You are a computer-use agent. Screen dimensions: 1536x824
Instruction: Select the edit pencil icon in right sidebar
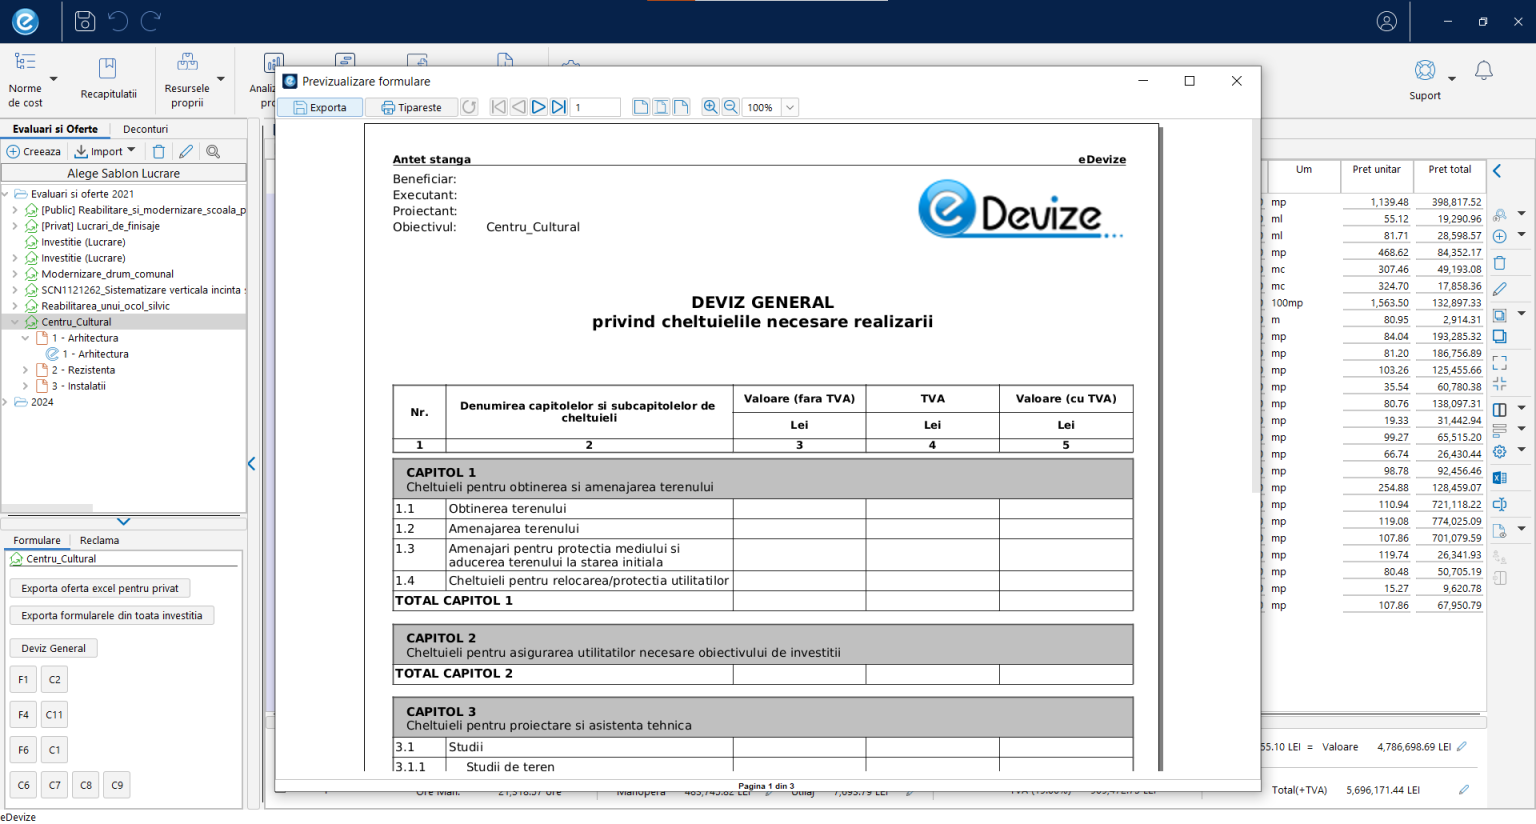[1498, 288]
